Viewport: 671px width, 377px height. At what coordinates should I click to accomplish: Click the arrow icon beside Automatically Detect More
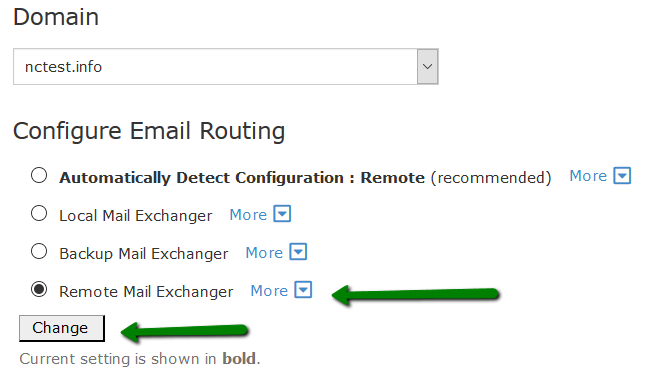[622, 176]
